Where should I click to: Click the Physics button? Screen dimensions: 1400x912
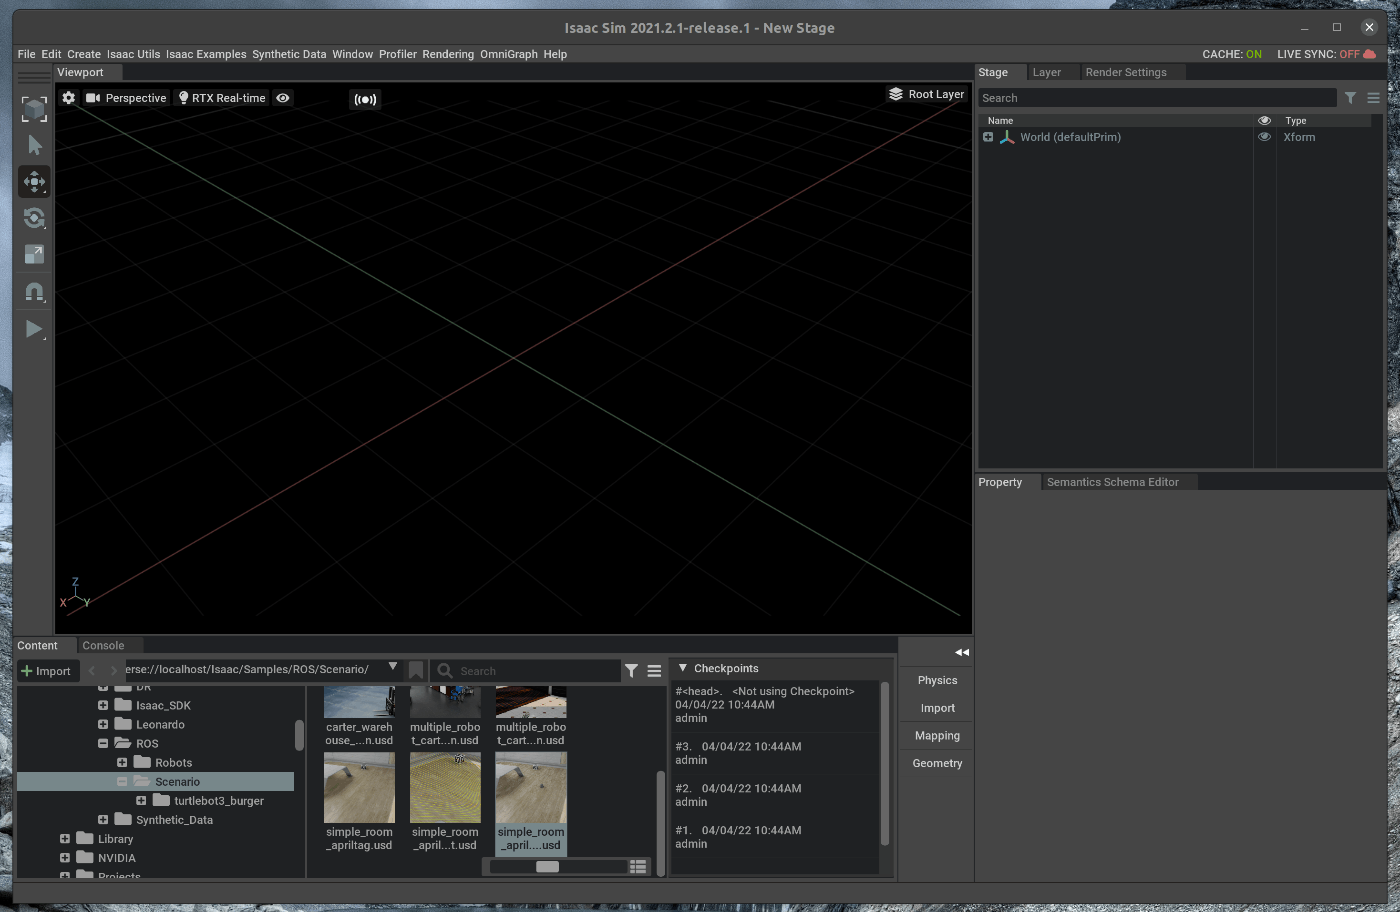pyautogui.click(x=937, y=680)
